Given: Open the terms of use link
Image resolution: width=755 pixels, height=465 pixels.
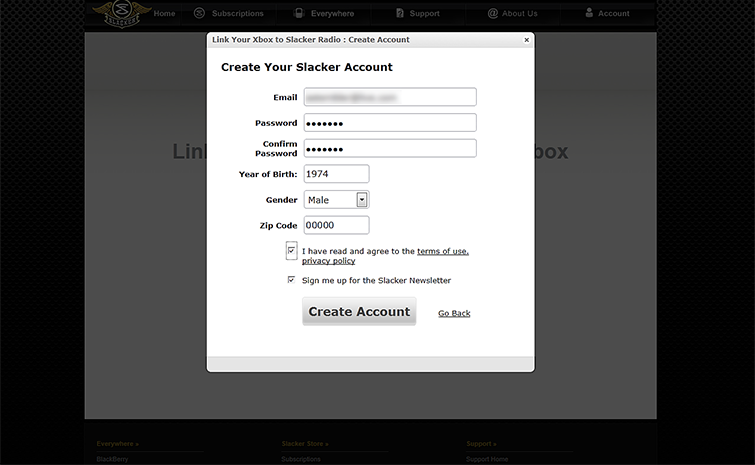Looking at the screenshot, I should (442, 251).
